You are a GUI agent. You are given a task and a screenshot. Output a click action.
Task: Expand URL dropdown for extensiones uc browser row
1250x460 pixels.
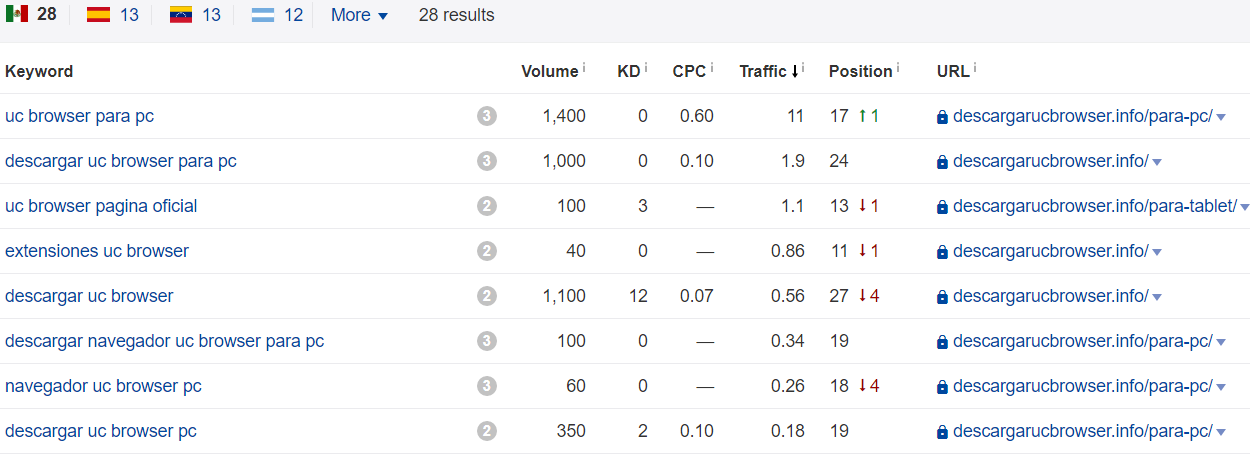[x=1157, y=252]
